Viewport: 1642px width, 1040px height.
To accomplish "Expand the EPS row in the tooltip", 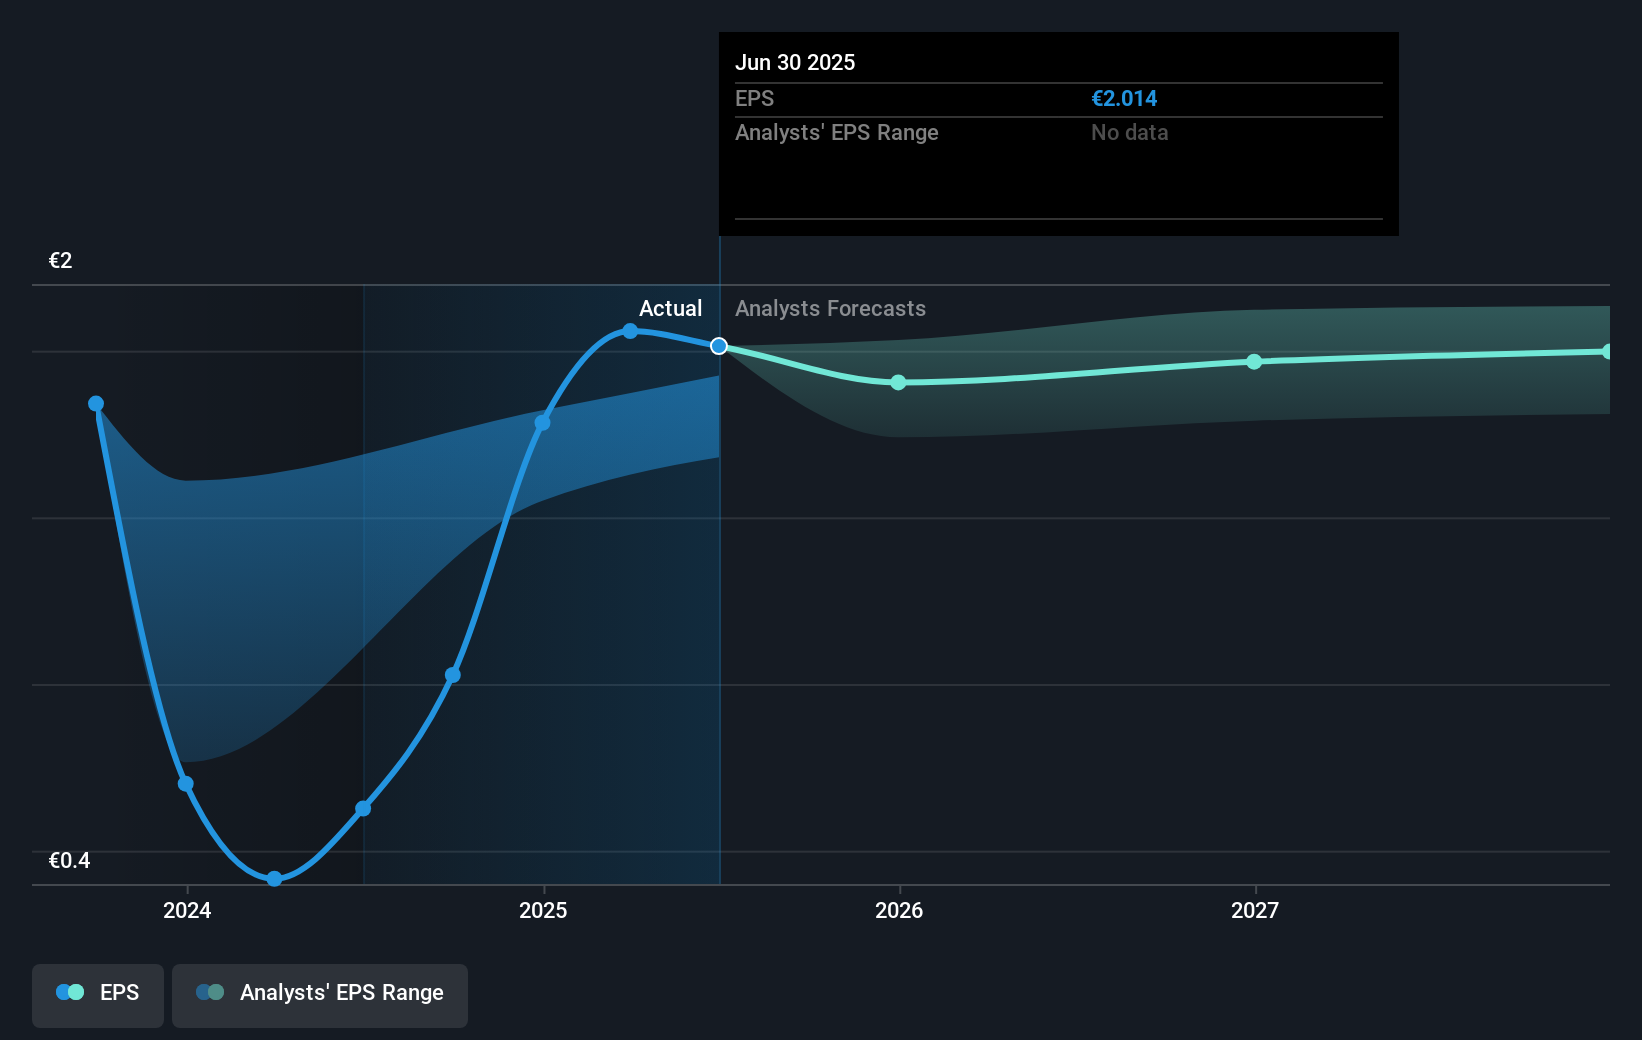I will coord(756,98).
